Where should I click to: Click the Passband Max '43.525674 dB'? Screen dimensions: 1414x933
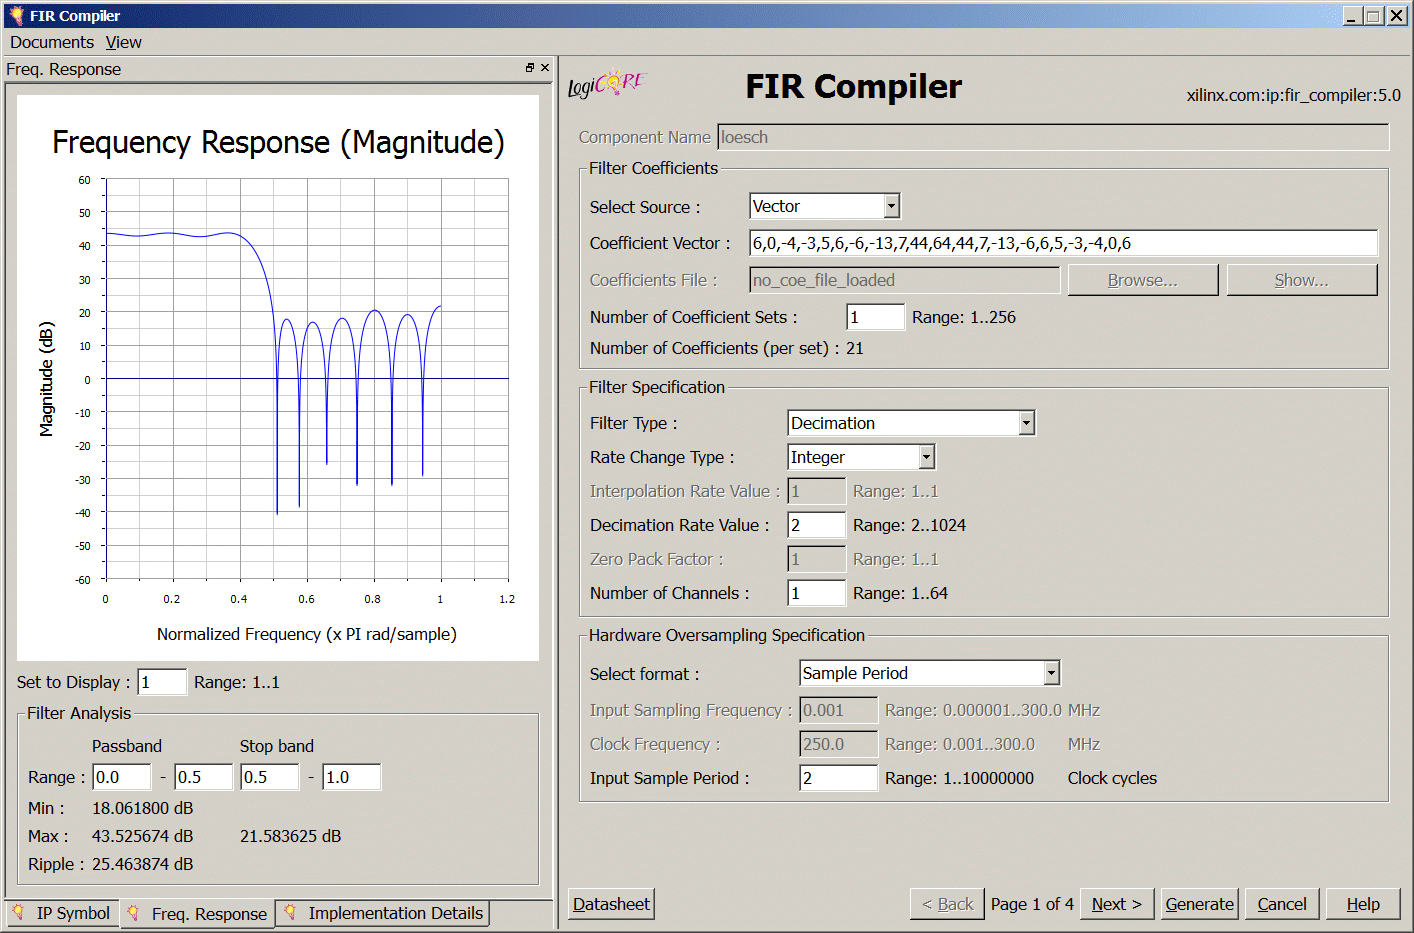click(143, 836)
